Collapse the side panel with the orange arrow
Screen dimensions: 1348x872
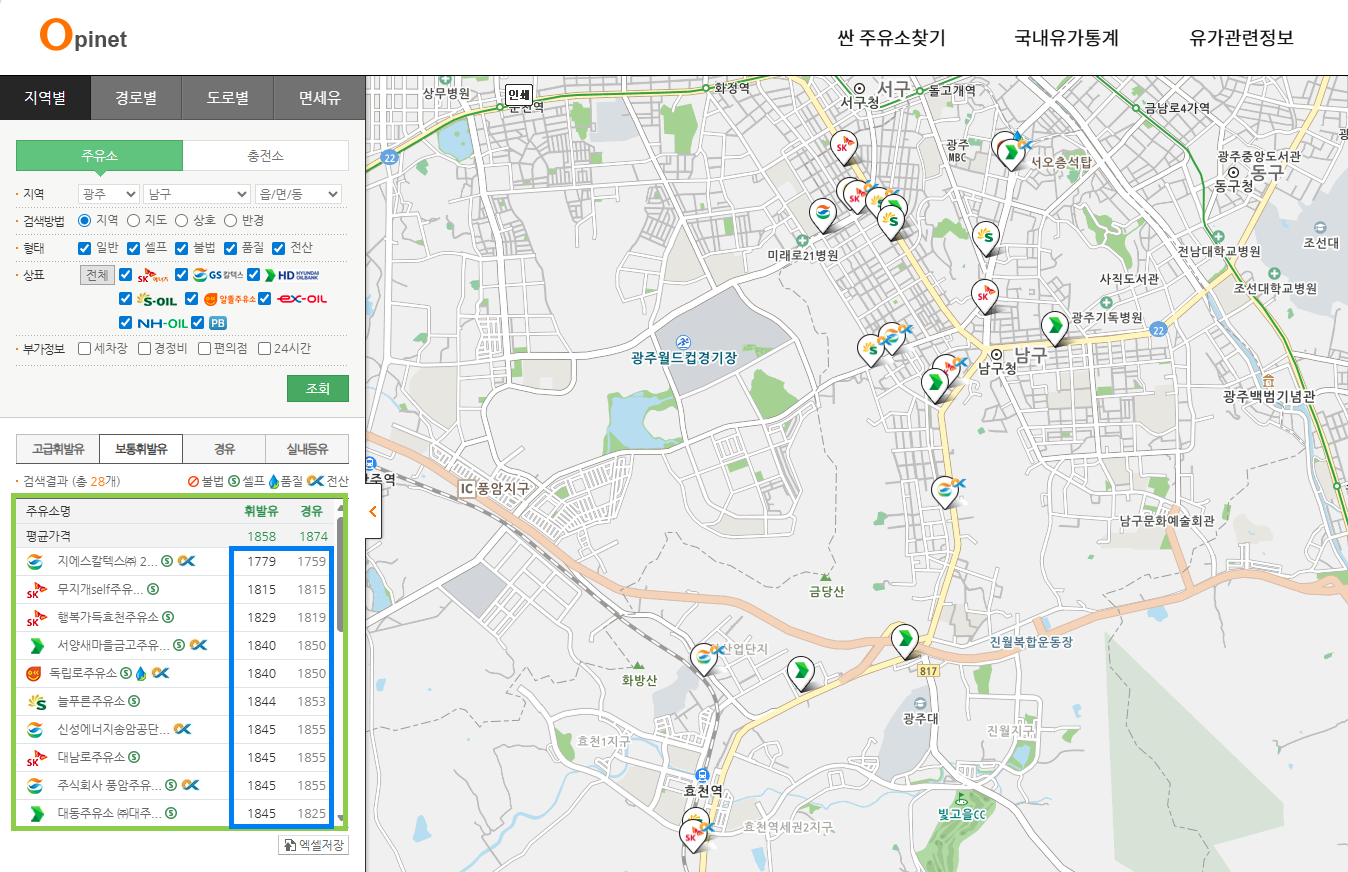372,511
